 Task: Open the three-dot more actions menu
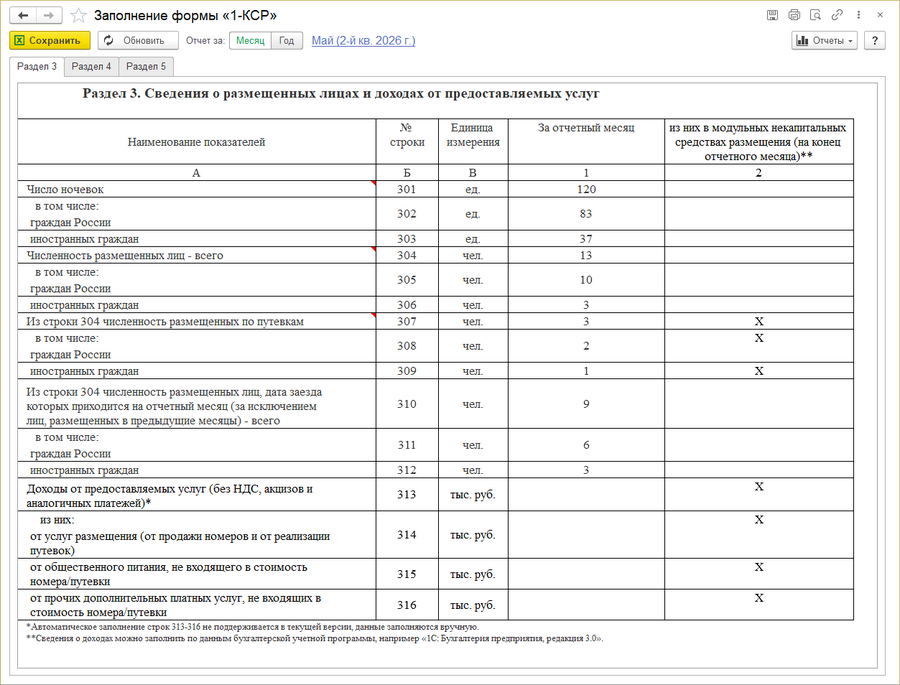coord(858,15)
